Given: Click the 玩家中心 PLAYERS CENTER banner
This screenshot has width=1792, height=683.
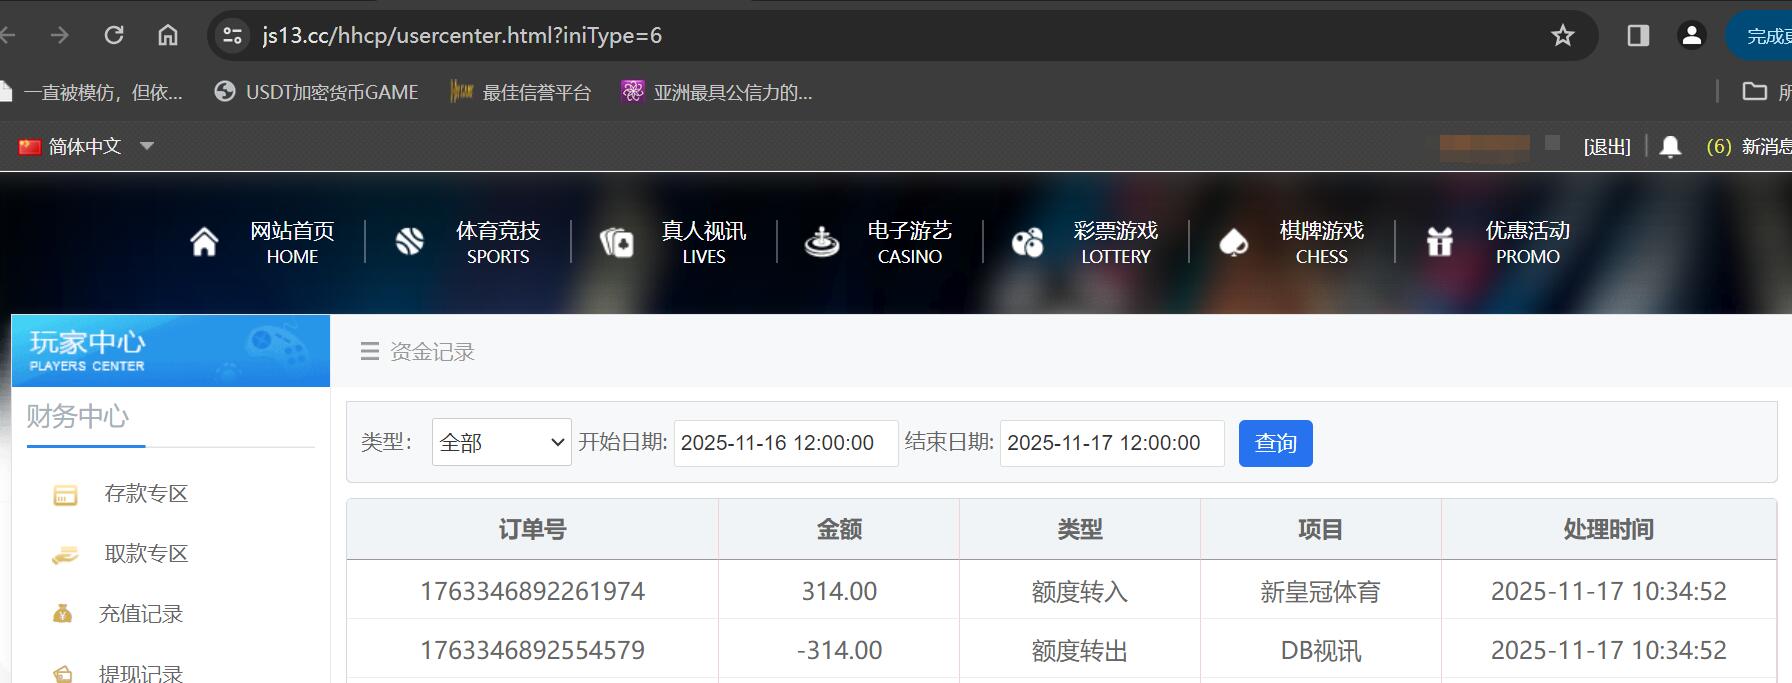Looking at the screenshot, I should (x=171, y=351).
